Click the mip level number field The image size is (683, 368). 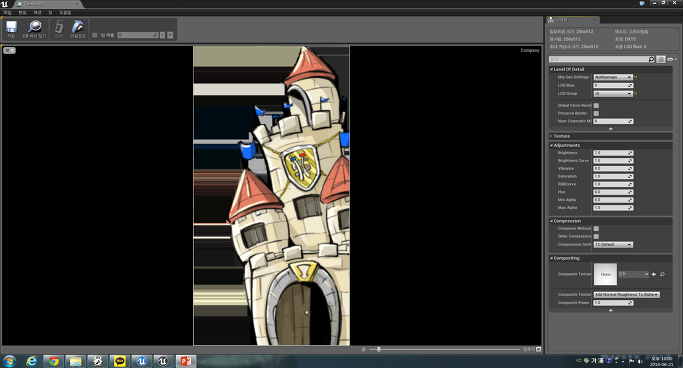(138, 35)
